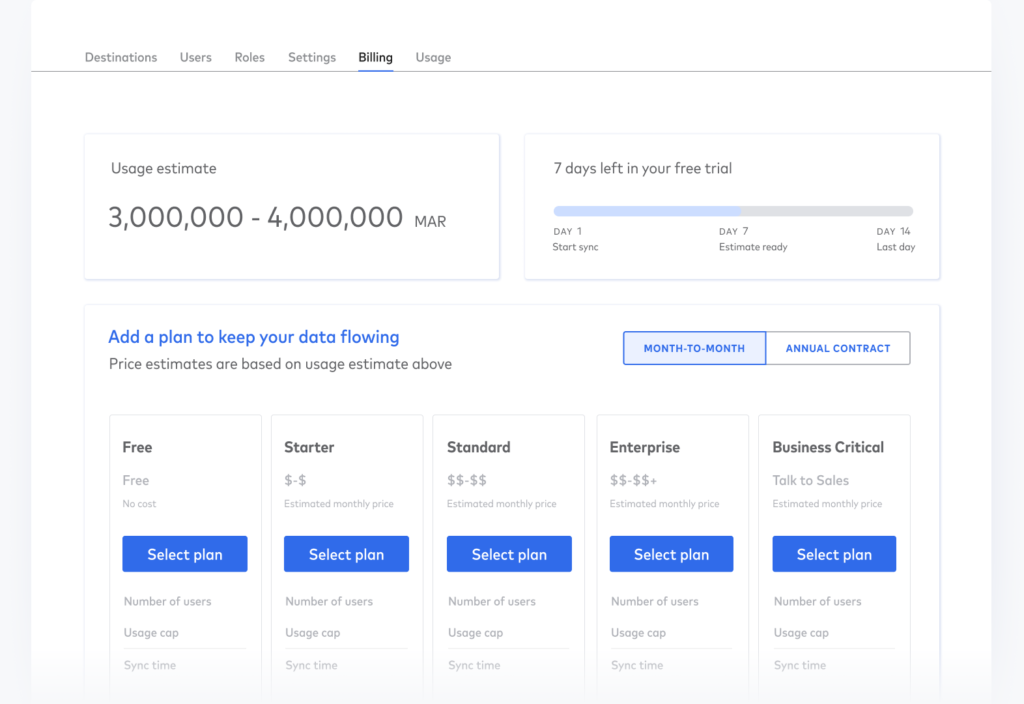
Task: Go to the Roles tab
Action: 250,57
